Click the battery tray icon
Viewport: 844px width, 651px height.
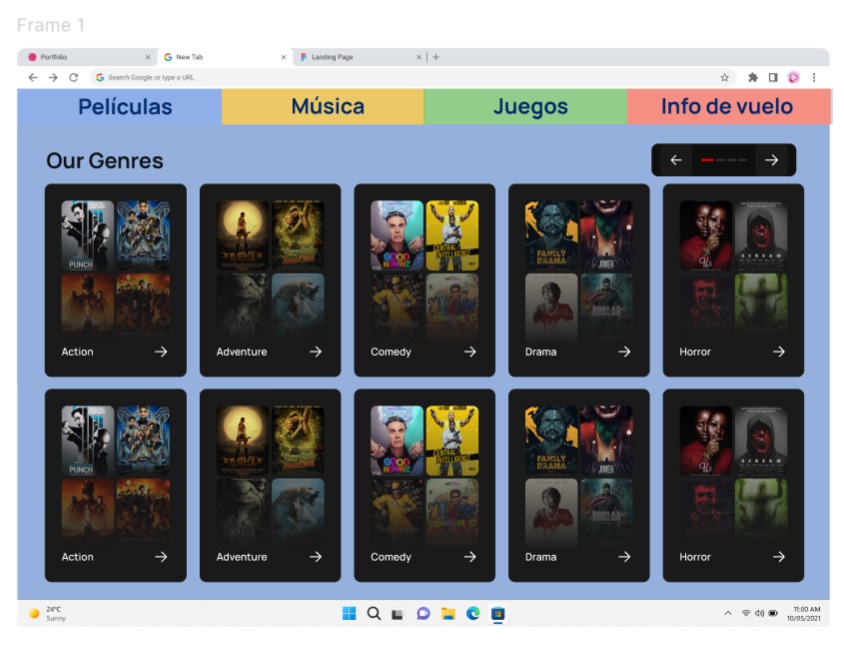(x=773, y=613)
